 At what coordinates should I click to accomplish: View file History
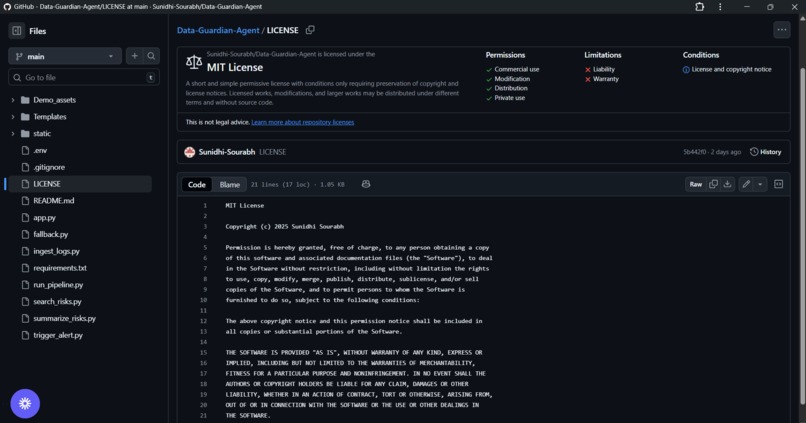click(x=766, y=152)
